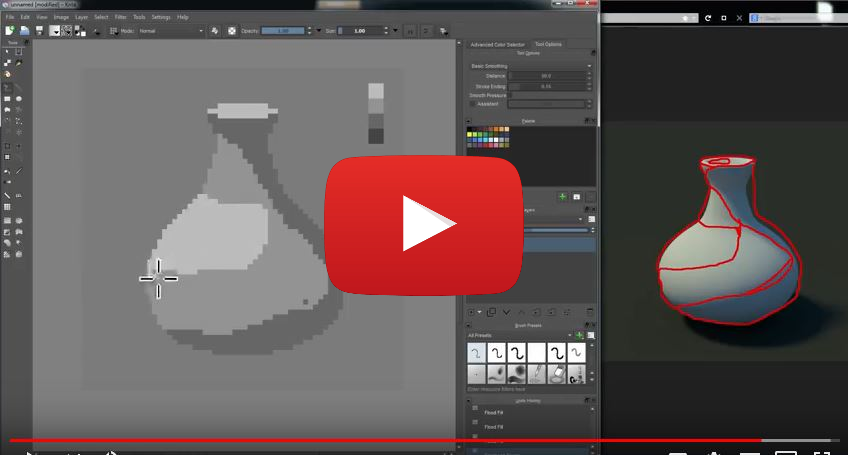Viewport: 848px width, 455px height.
Task: Click the layer filter icon beside the blend mode
Action: (591, 219)
